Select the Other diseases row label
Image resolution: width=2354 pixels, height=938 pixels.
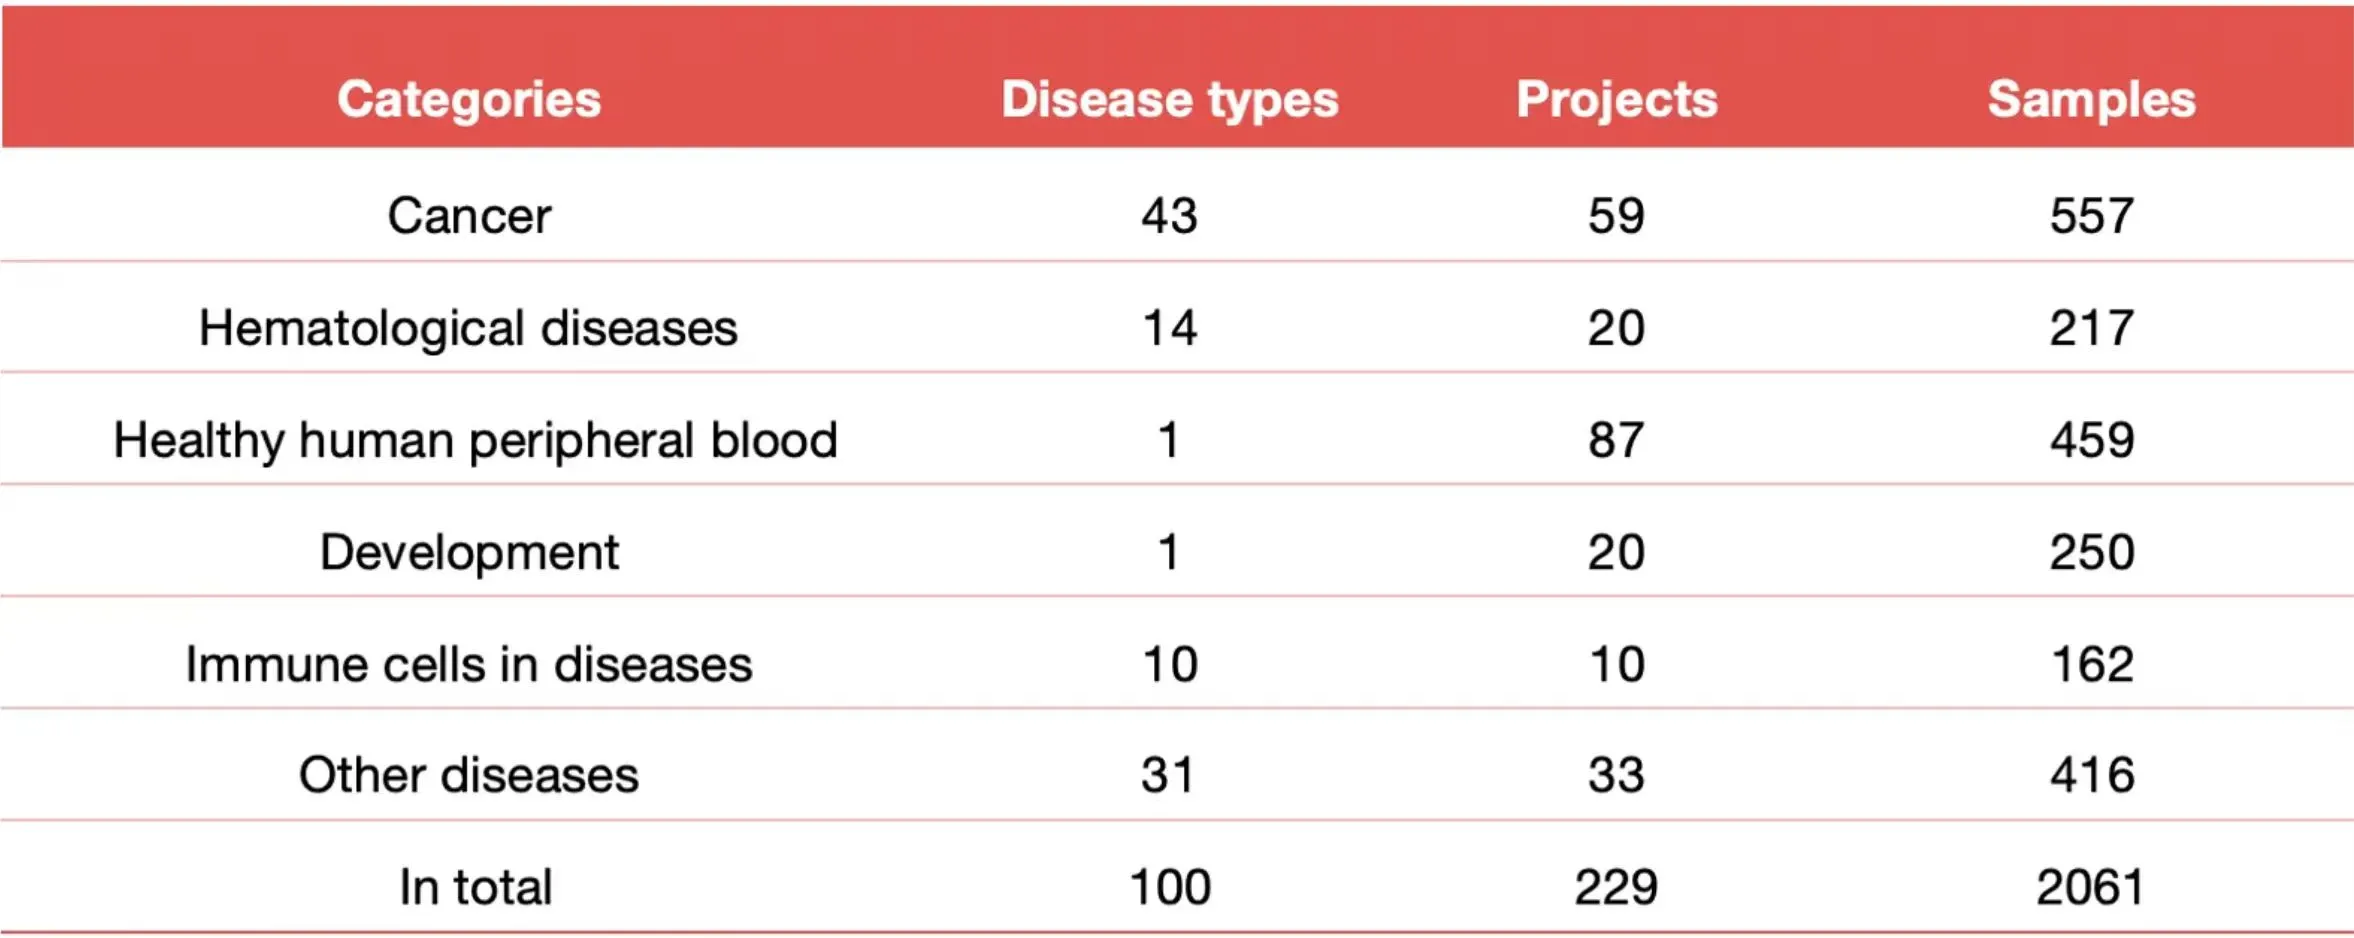point(468,775)
